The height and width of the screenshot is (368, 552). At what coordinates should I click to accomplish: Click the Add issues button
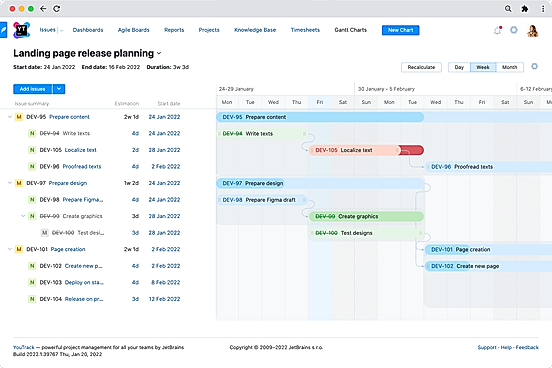point(32,89)
